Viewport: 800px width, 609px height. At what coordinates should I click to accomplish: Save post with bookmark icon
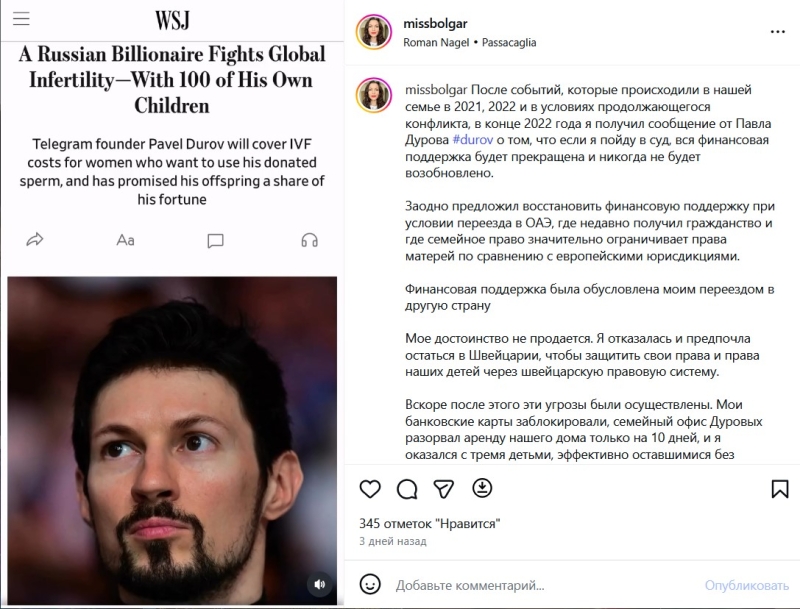pos(780,489)
